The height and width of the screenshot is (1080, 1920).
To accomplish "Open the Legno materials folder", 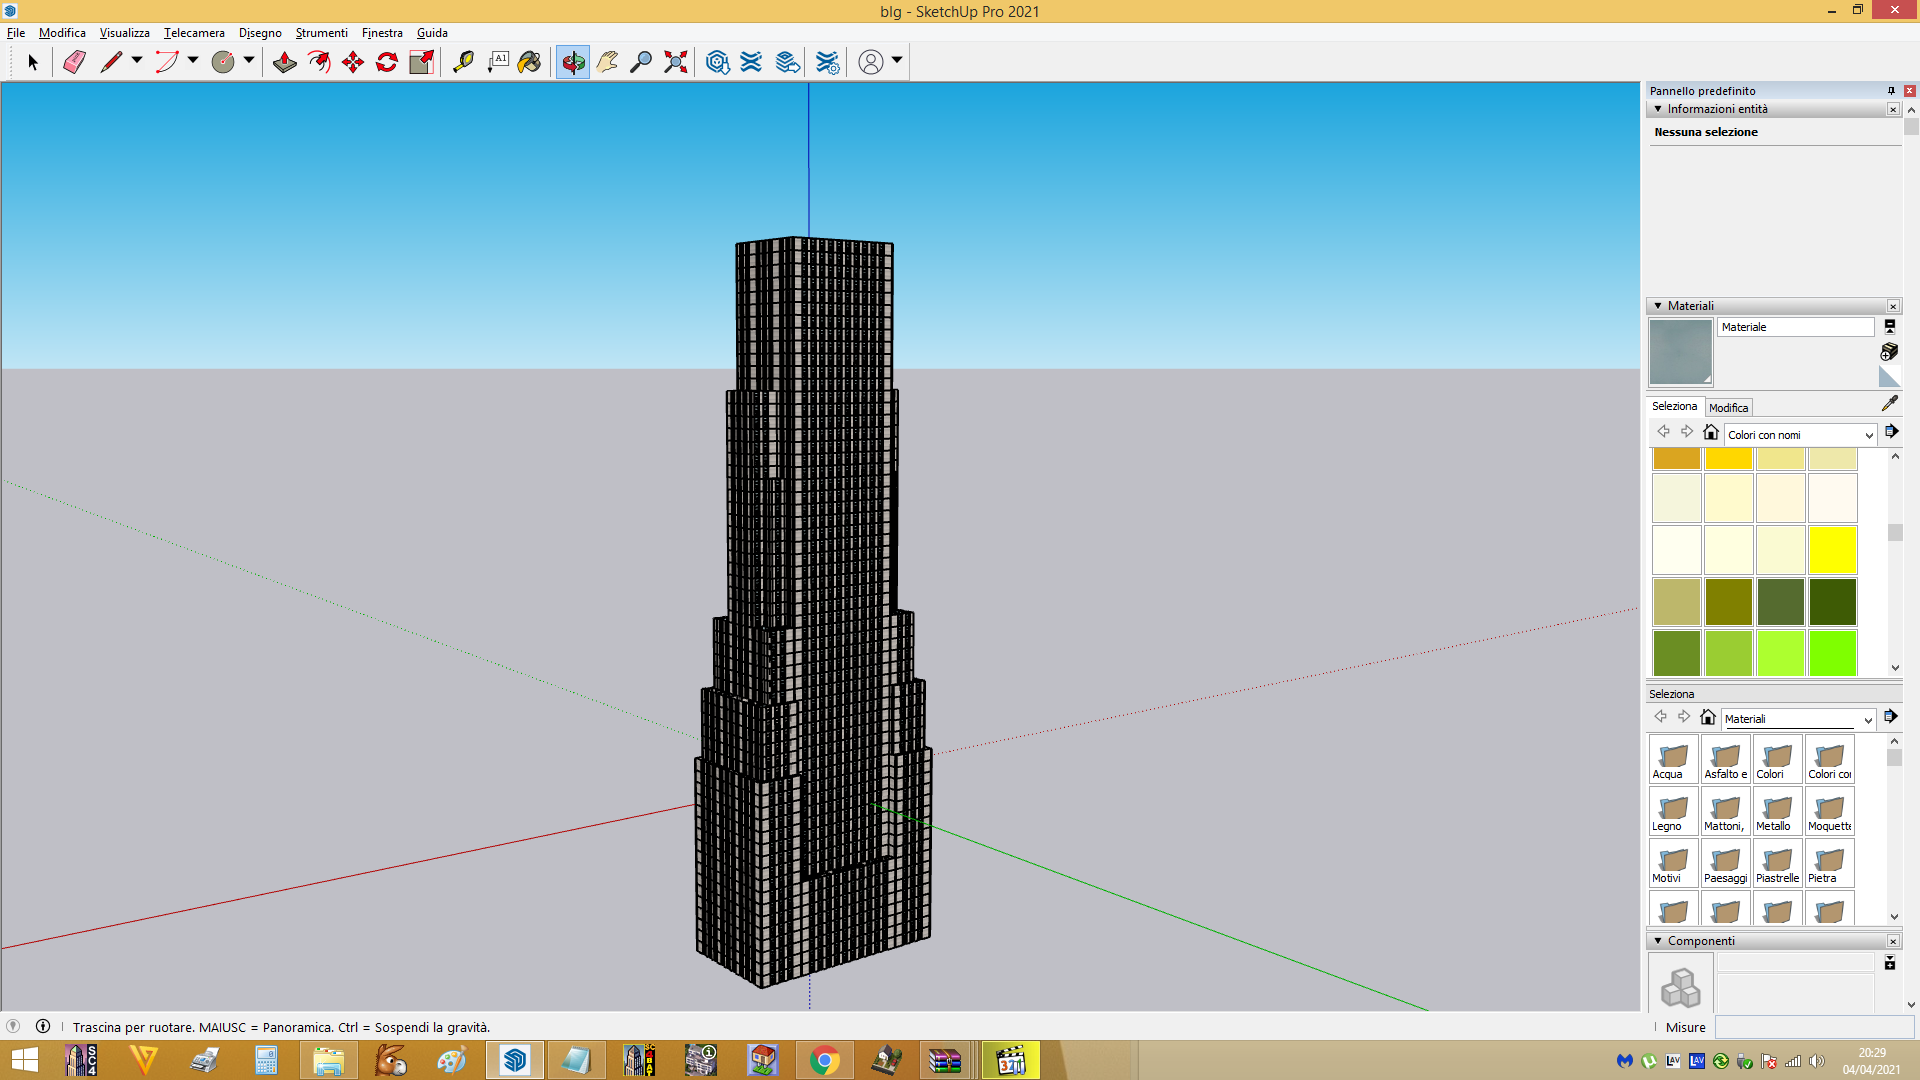I will 1673,811.
